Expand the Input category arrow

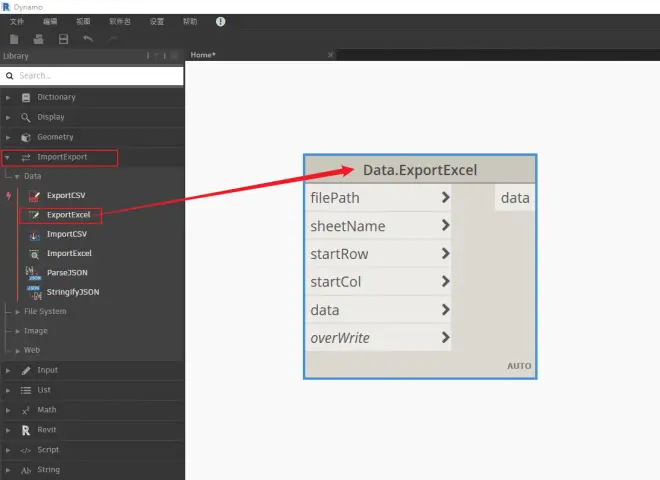tap(8, 371)
